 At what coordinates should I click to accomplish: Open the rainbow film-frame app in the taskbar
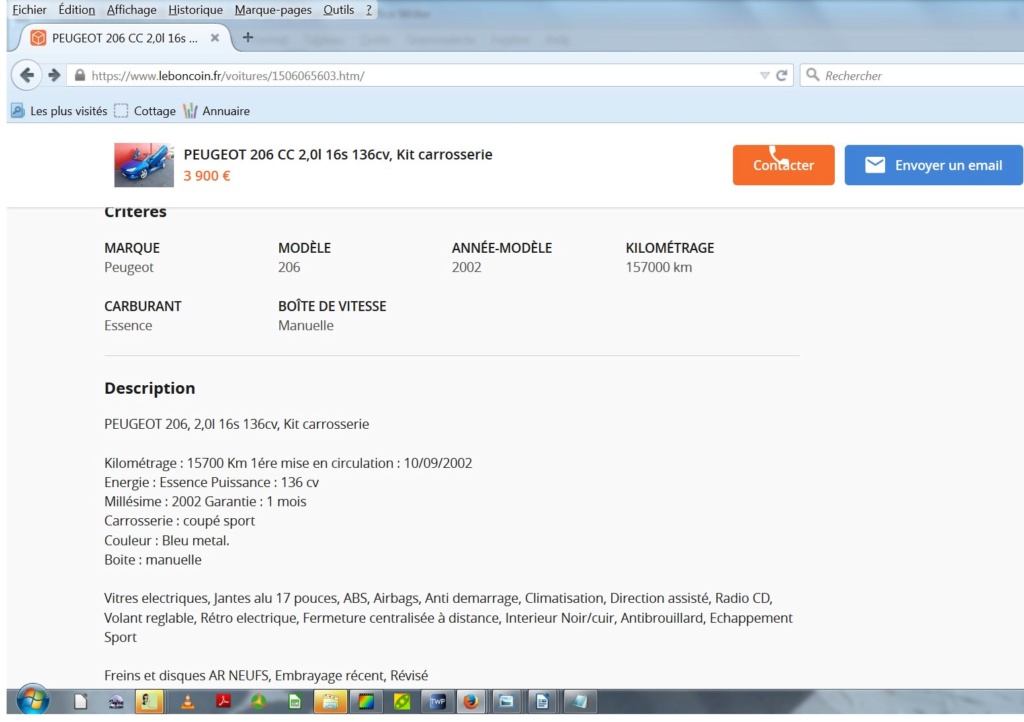[366, 702]
